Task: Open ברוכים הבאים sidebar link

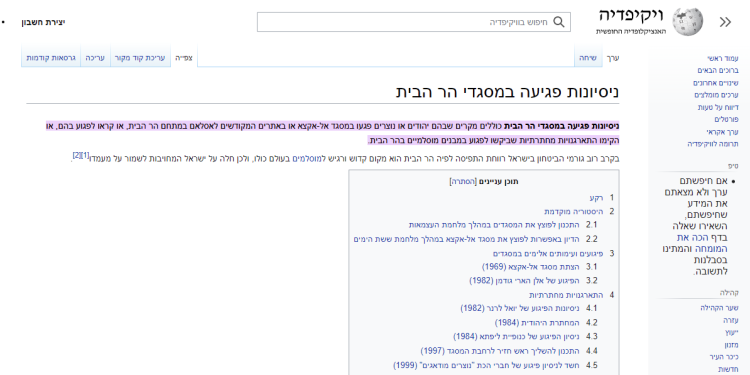Action: point(718,71)
